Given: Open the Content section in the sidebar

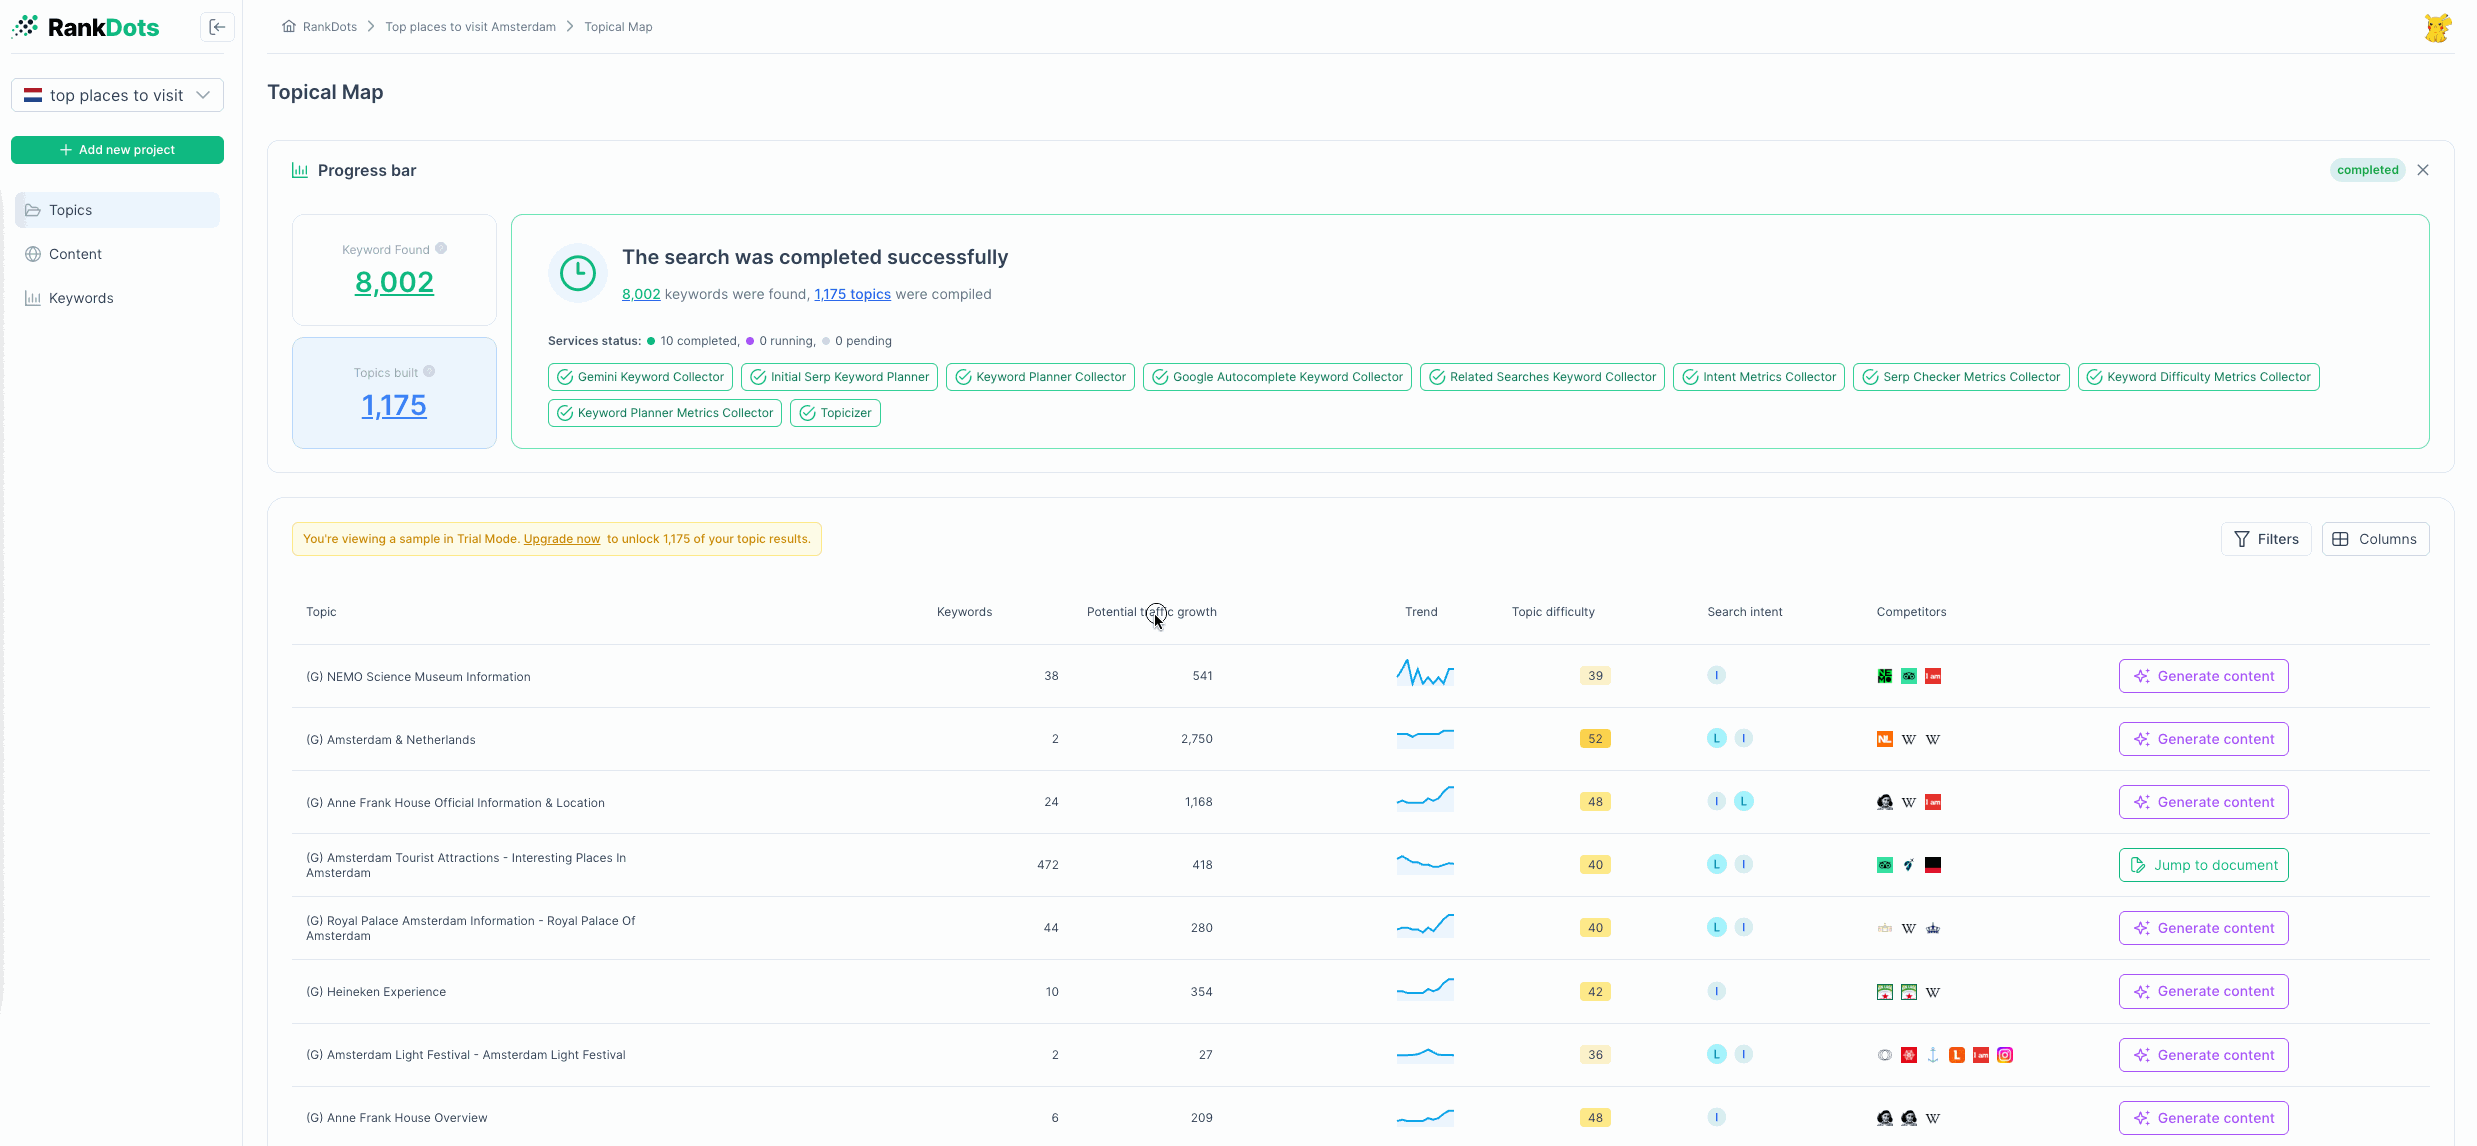Looking at the screenshot, I should tap(75, 254).
